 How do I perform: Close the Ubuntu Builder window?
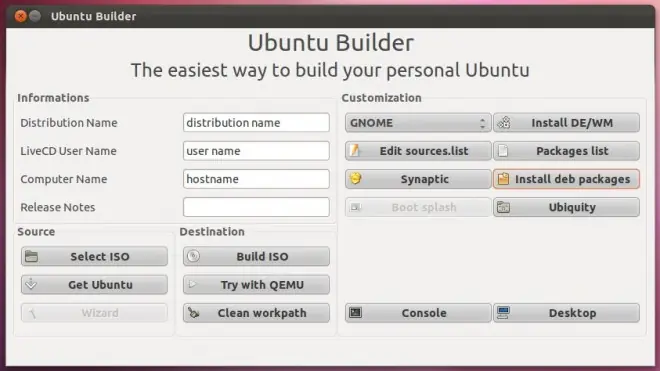20,16
